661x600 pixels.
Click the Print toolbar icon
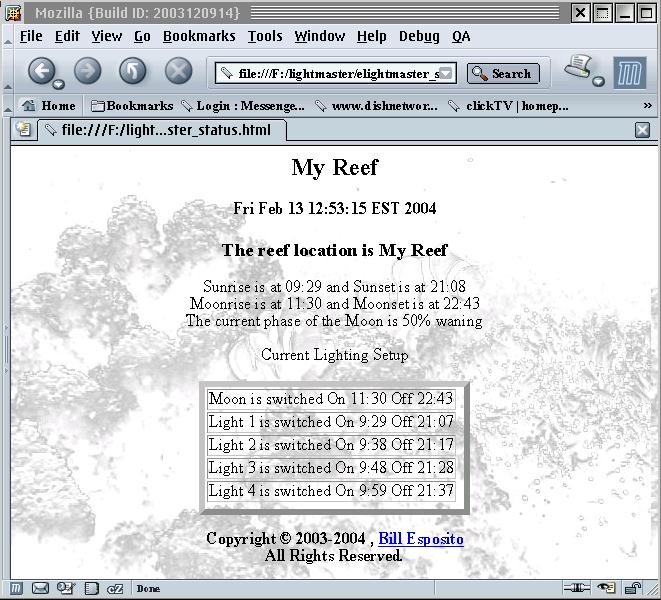[578, 69]
